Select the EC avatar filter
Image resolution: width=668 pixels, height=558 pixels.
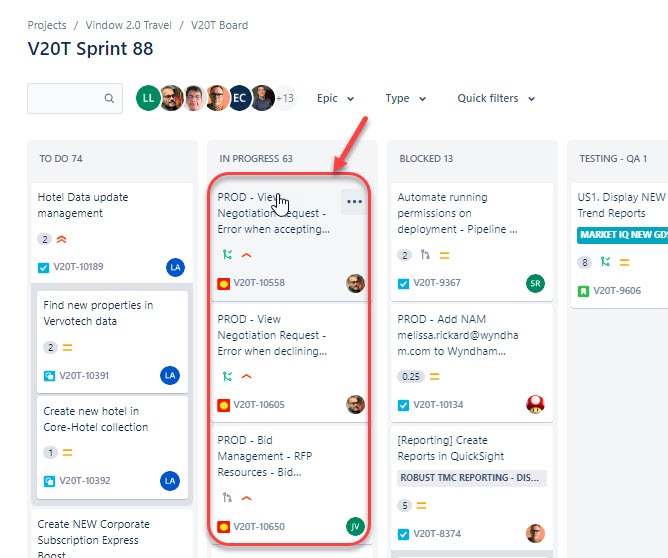coord(239,98)
